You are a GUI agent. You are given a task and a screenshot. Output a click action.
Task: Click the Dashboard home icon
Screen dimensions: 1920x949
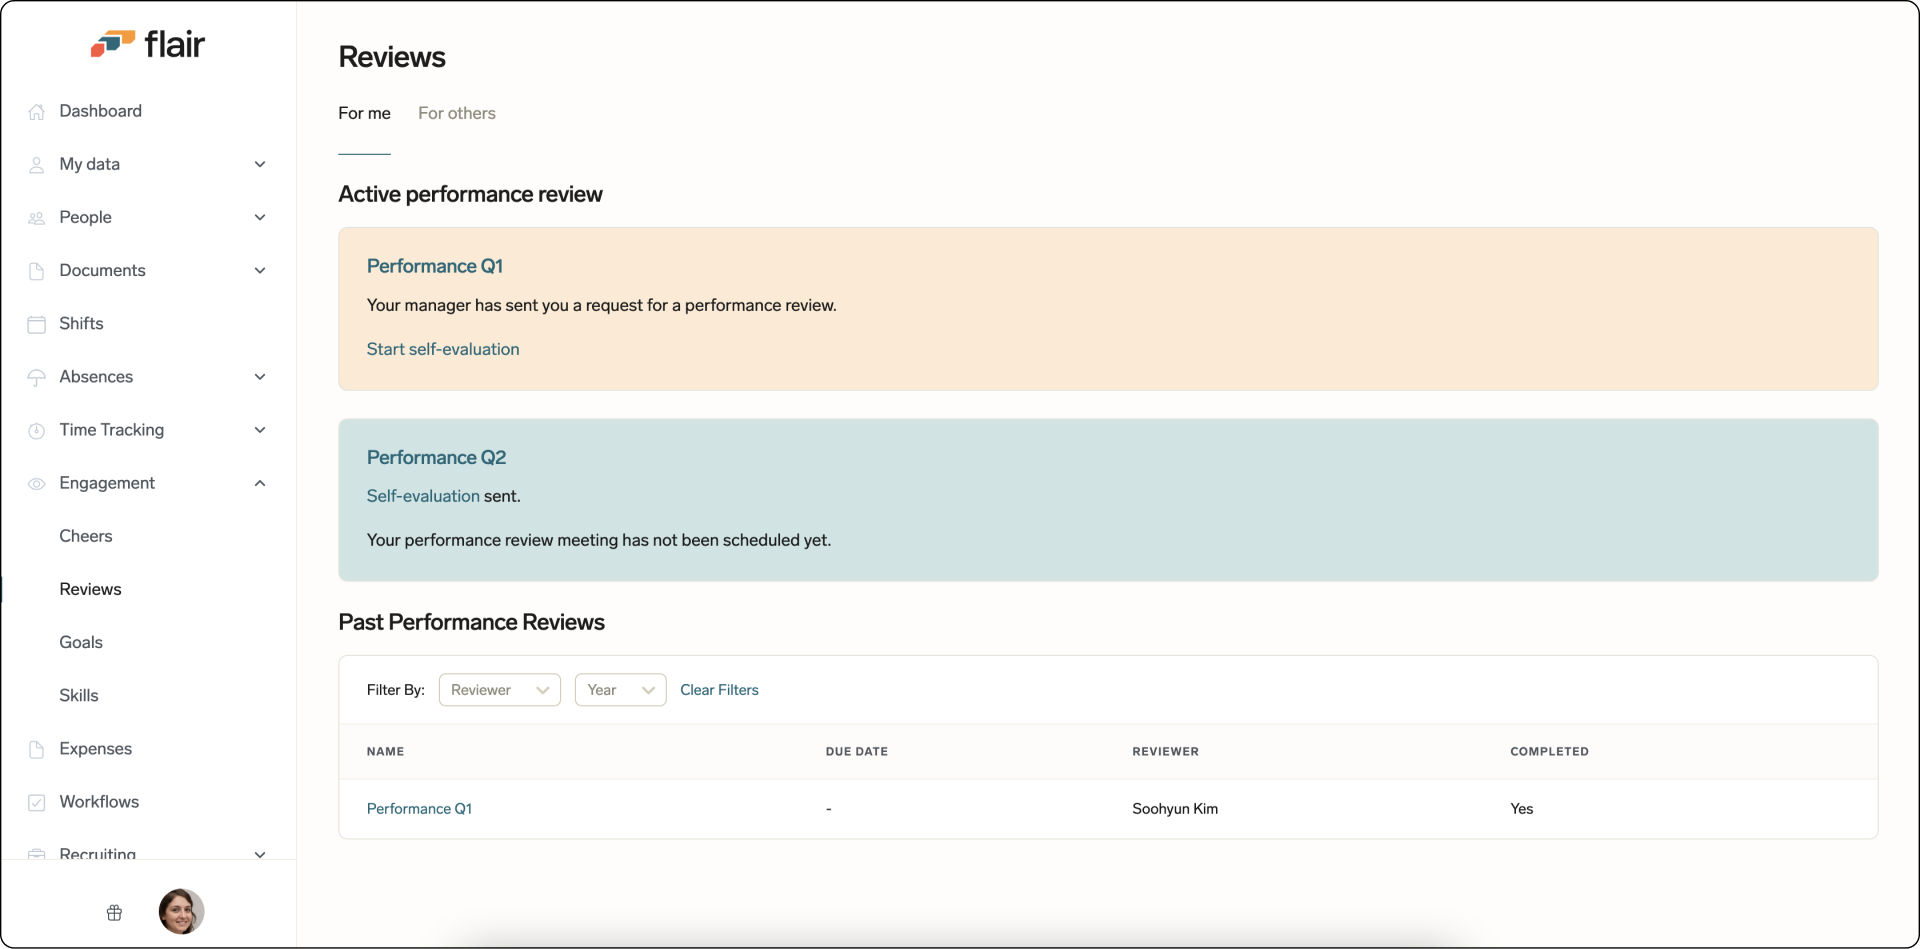pyautogui.click(x=37, y=111)
